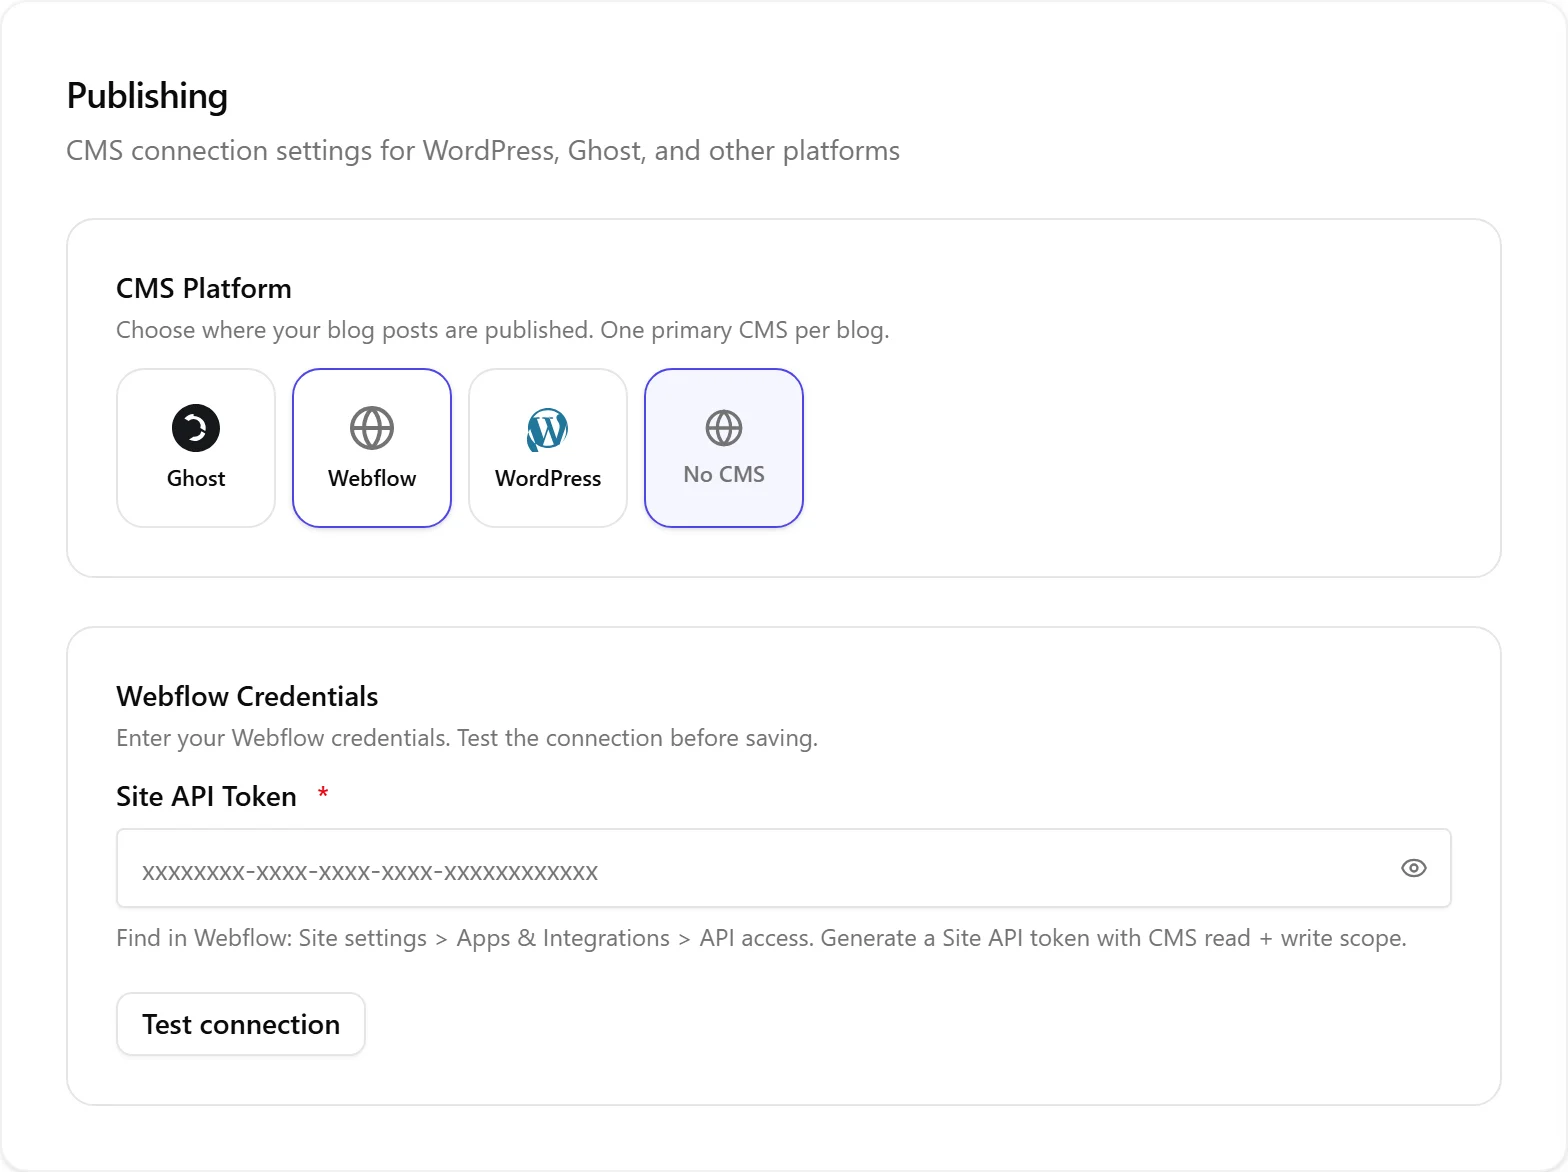This screenshot has height=1172, width=1568.
Task: Click 'Enter your Webflow credentials' description
Action: coord(467,738)
